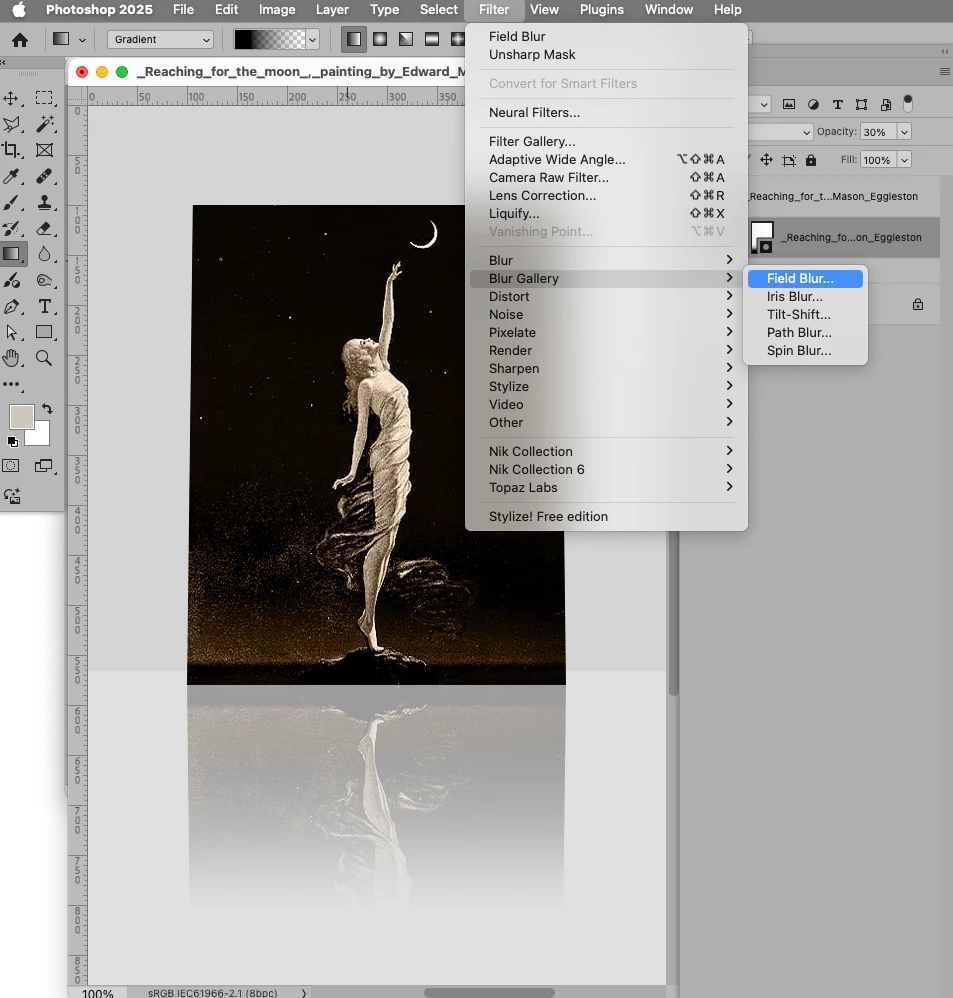Choose Spin Blur... from submenu
The width and height of the screenshot is (953, 998).
point(805,351)
